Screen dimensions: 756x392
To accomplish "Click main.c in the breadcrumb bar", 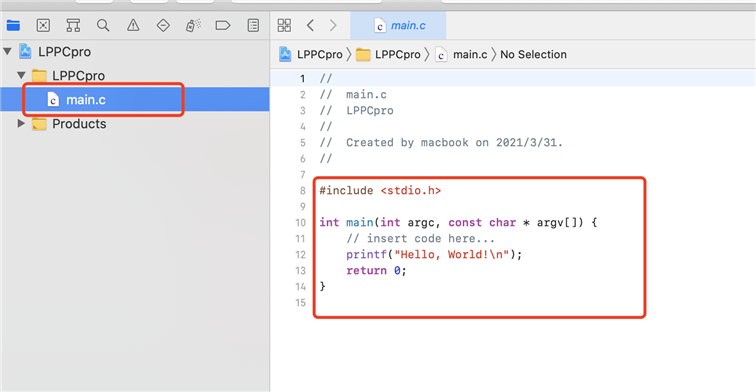I will click(461, 54).
